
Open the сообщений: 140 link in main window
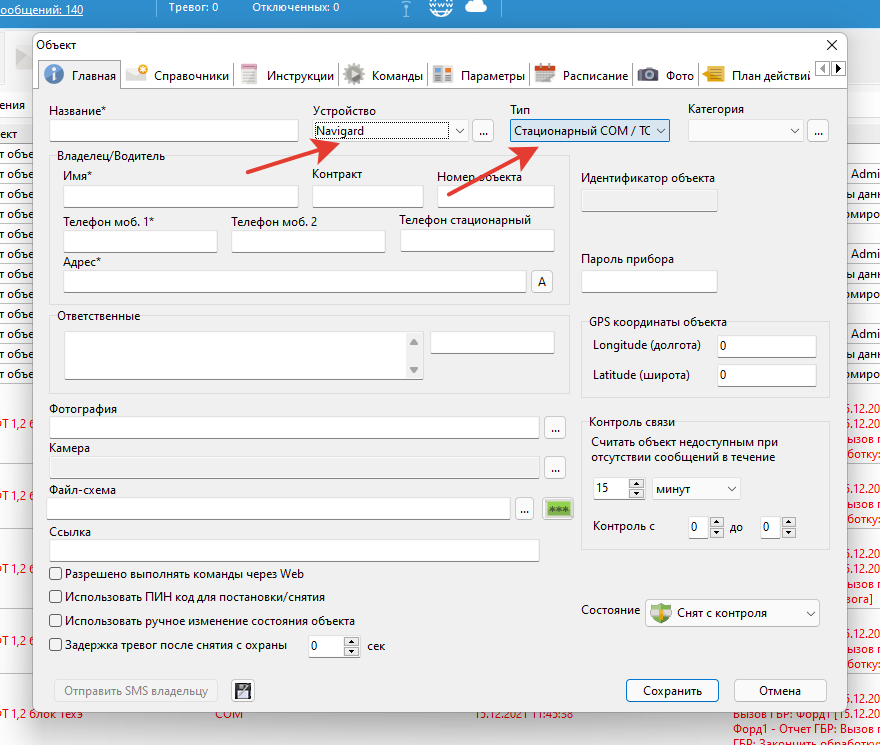tap(42, 10)
